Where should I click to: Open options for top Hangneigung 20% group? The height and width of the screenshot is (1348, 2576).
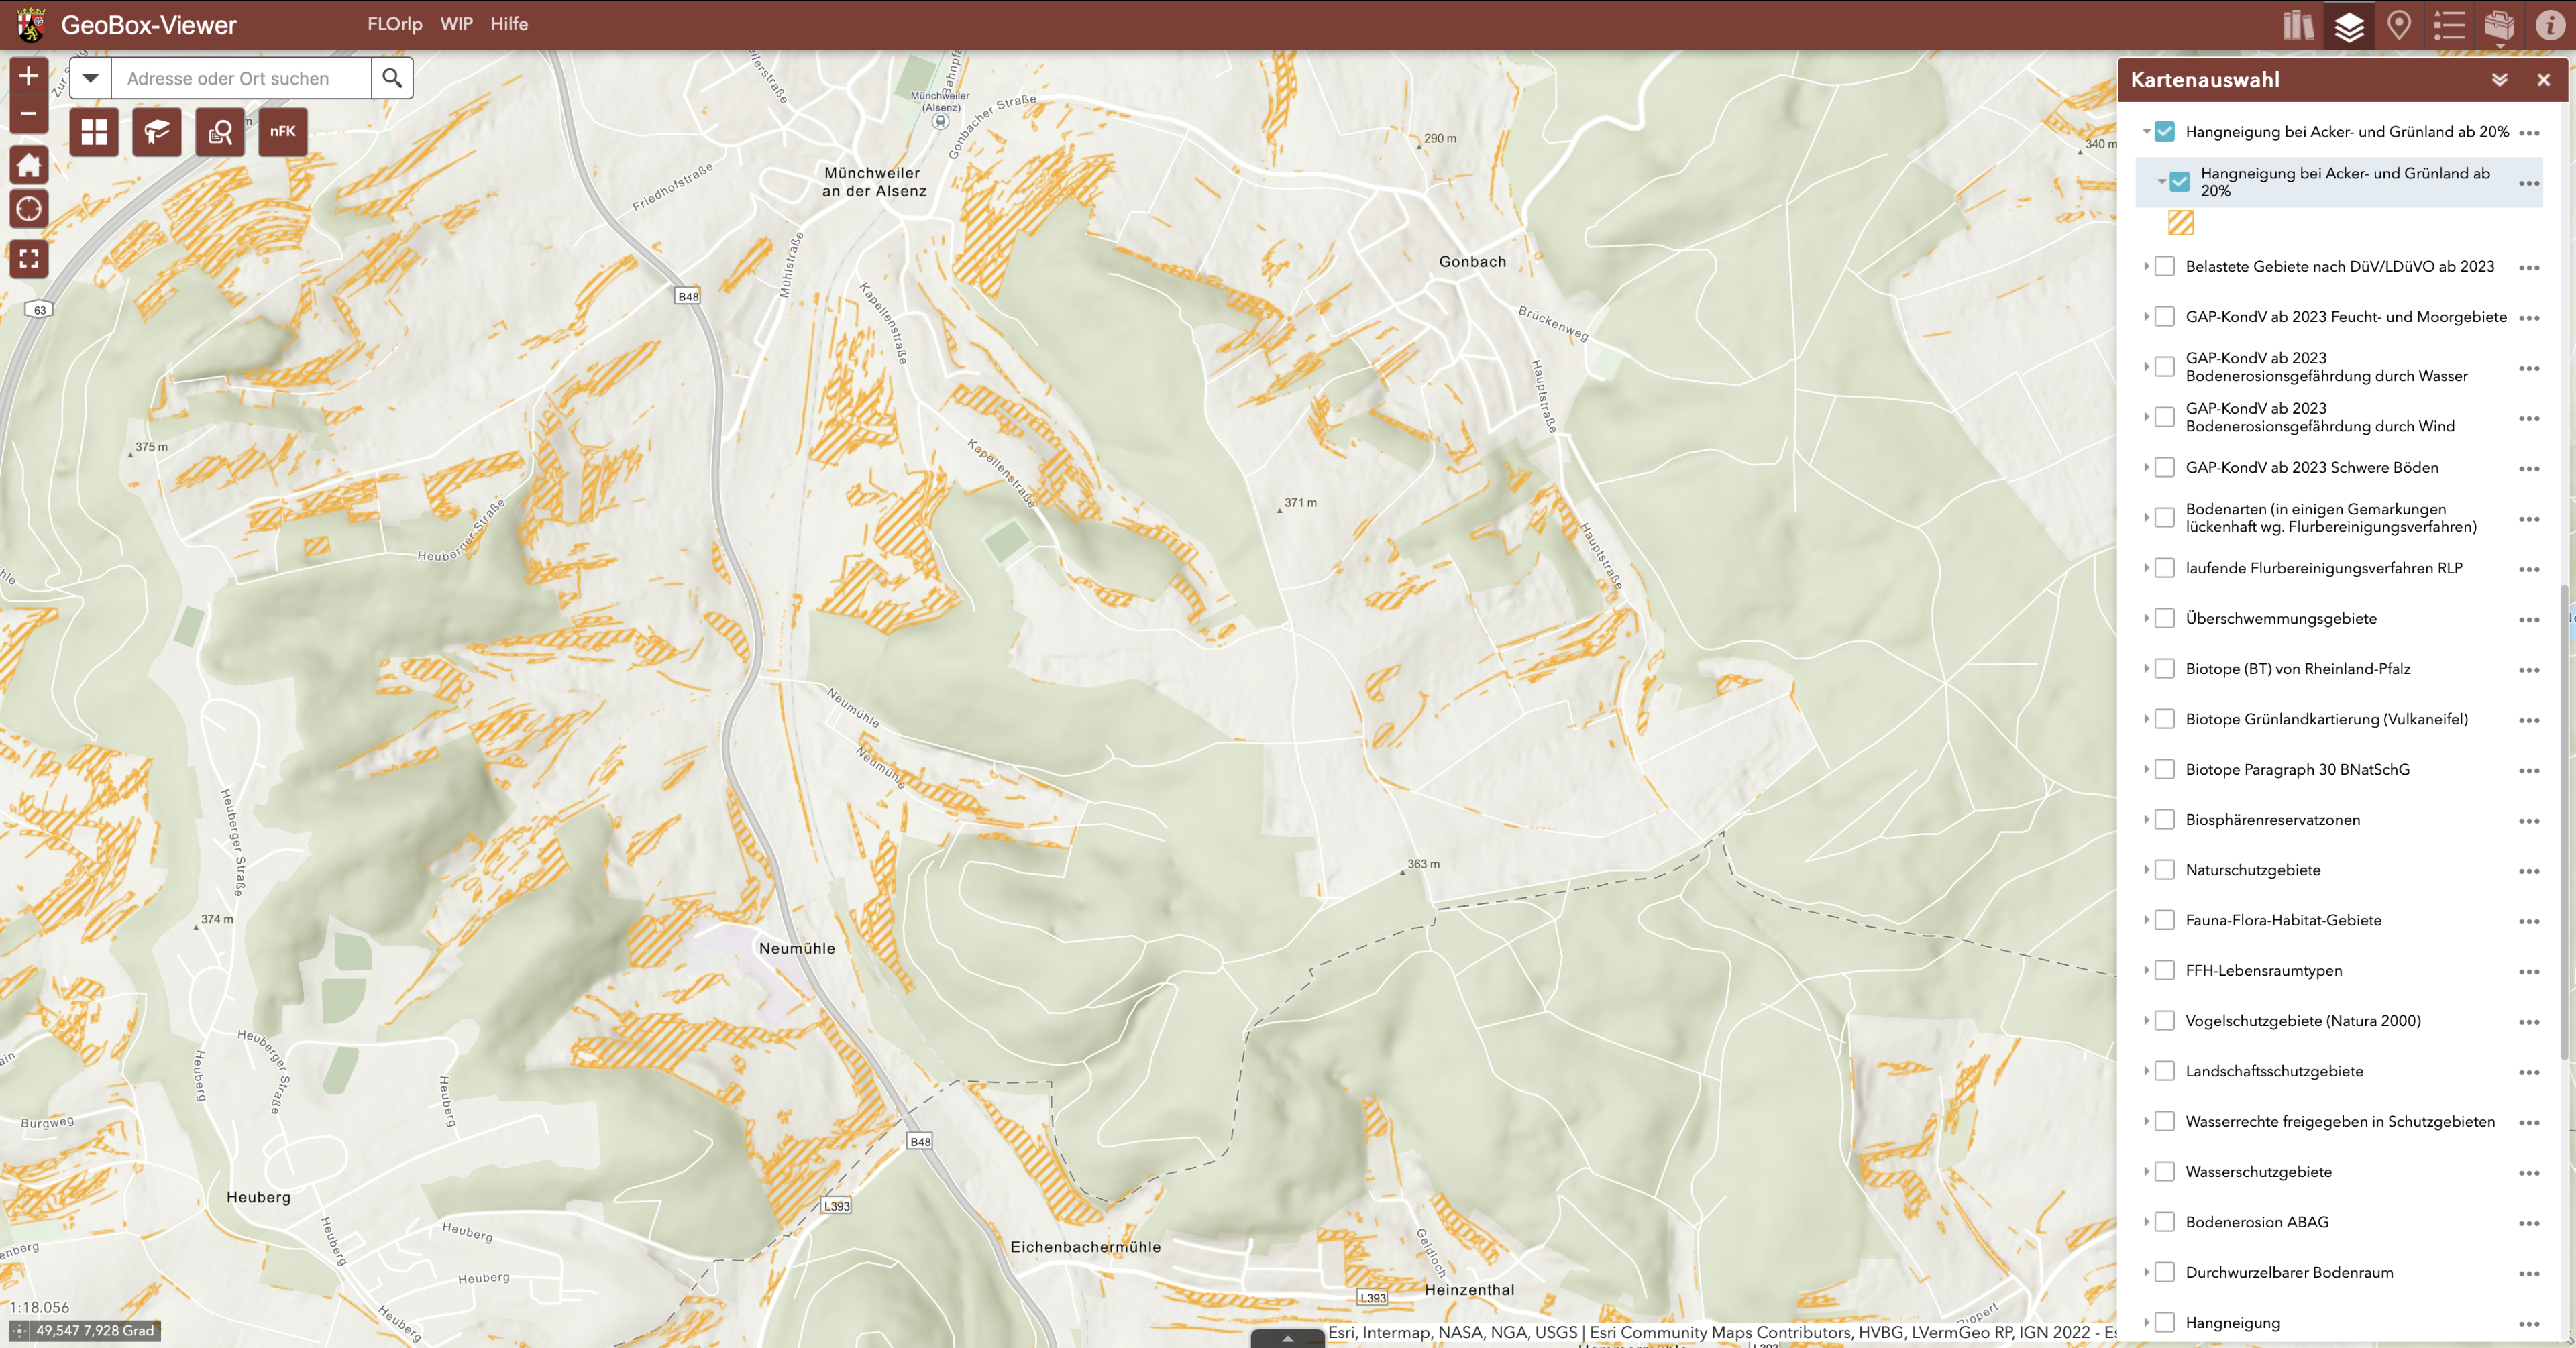coord(2529,133)
